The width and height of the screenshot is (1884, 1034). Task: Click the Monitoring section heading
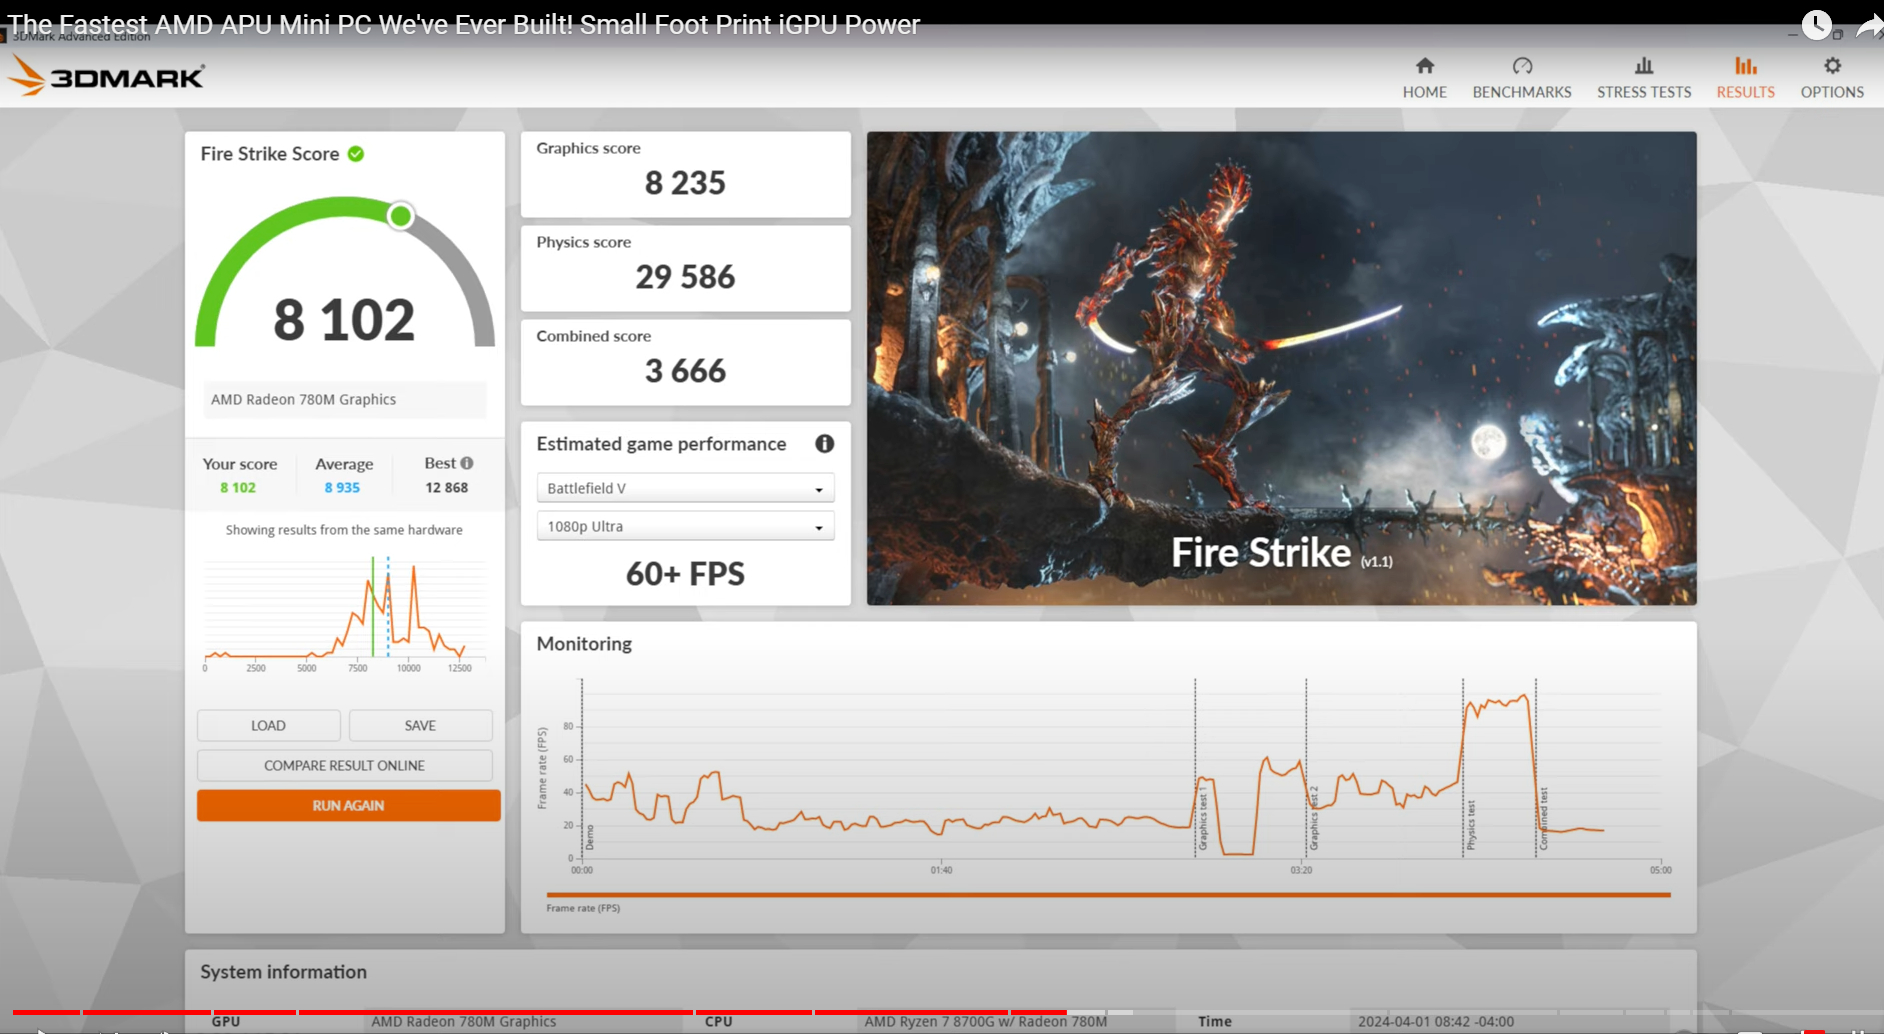pos(584,644)
